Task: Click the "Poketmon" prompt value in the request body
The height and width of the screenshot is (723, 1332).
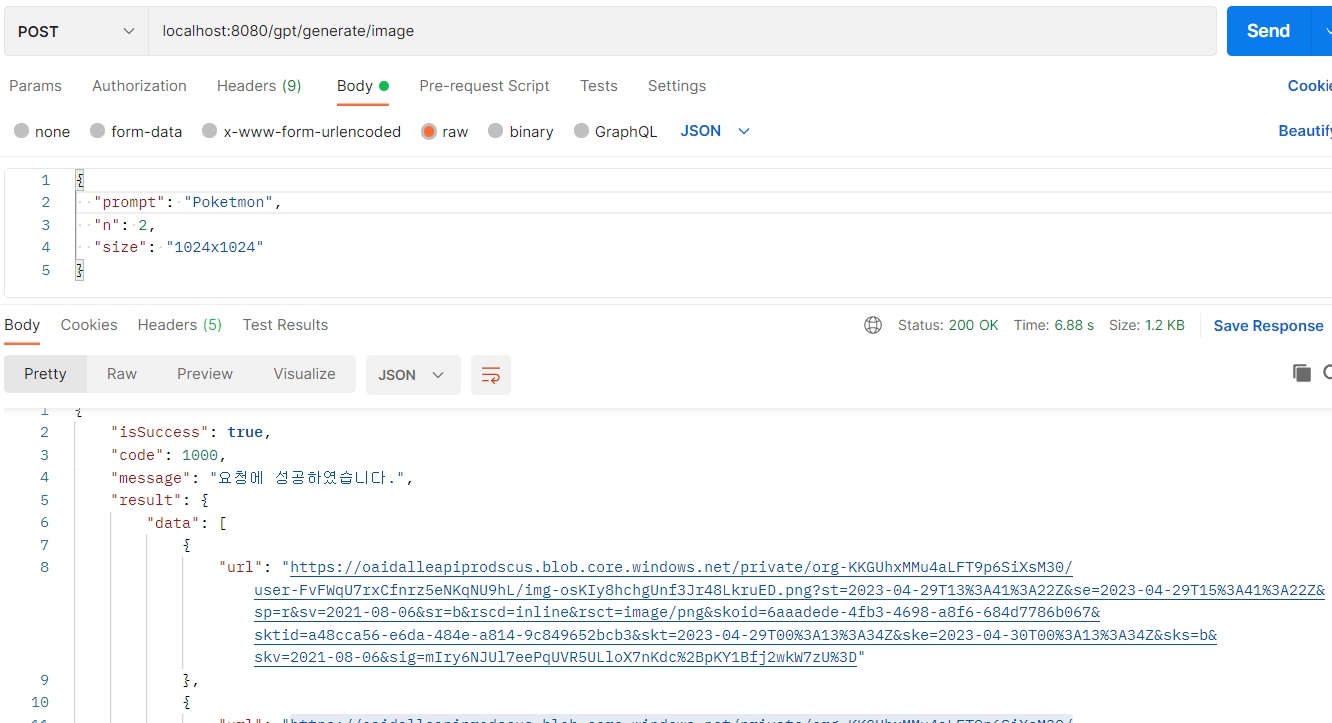Action: 228,202
